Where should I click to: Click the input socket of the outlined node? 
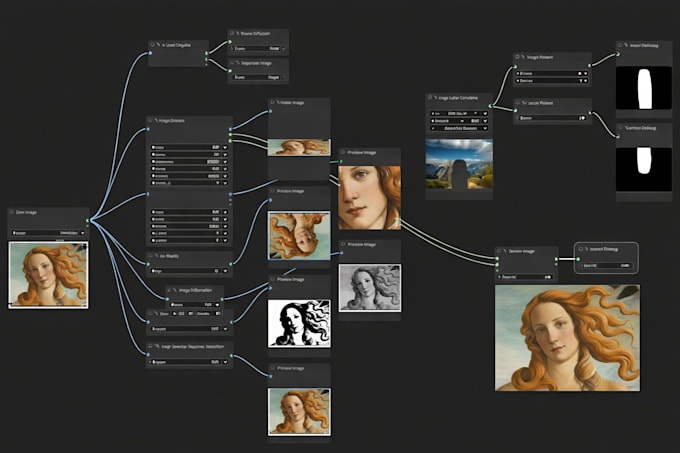[x=578, y=259]
